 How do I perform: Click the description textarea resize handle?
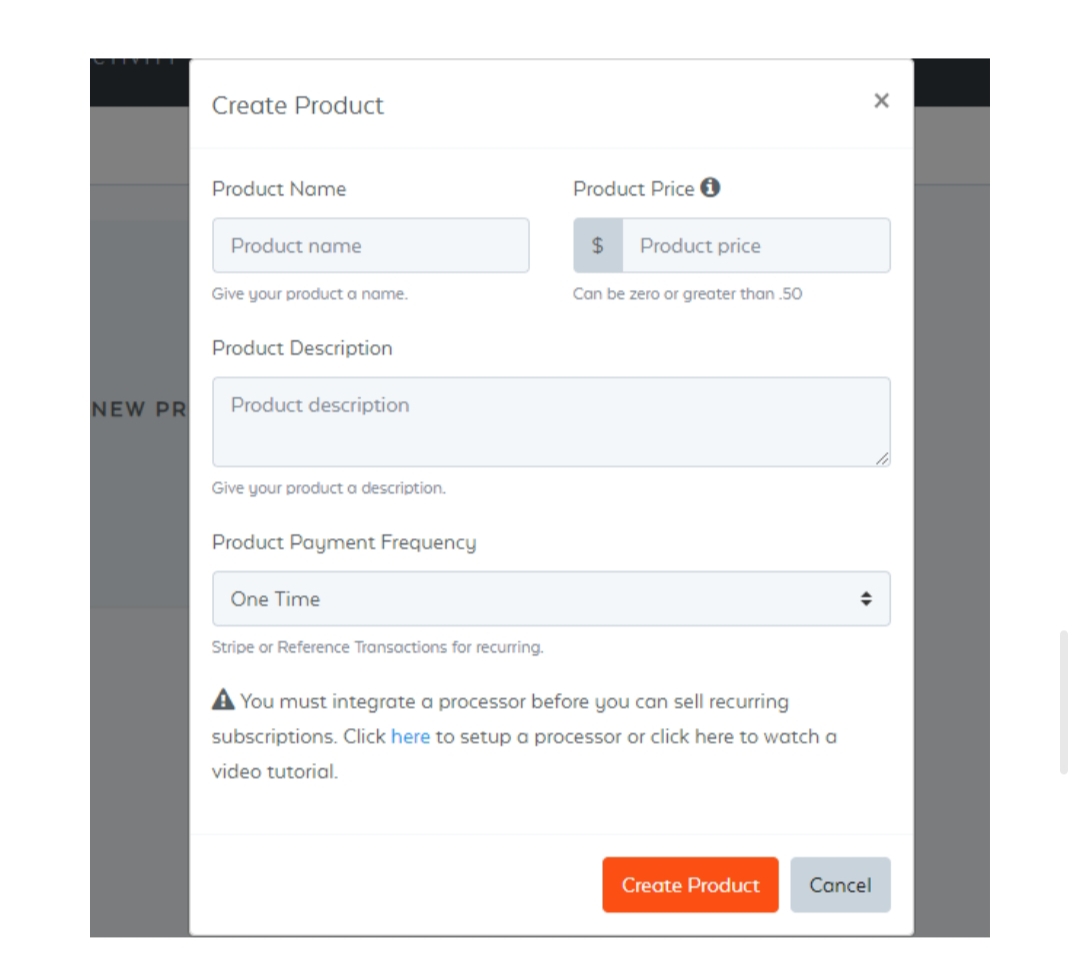tap(882, 458)
